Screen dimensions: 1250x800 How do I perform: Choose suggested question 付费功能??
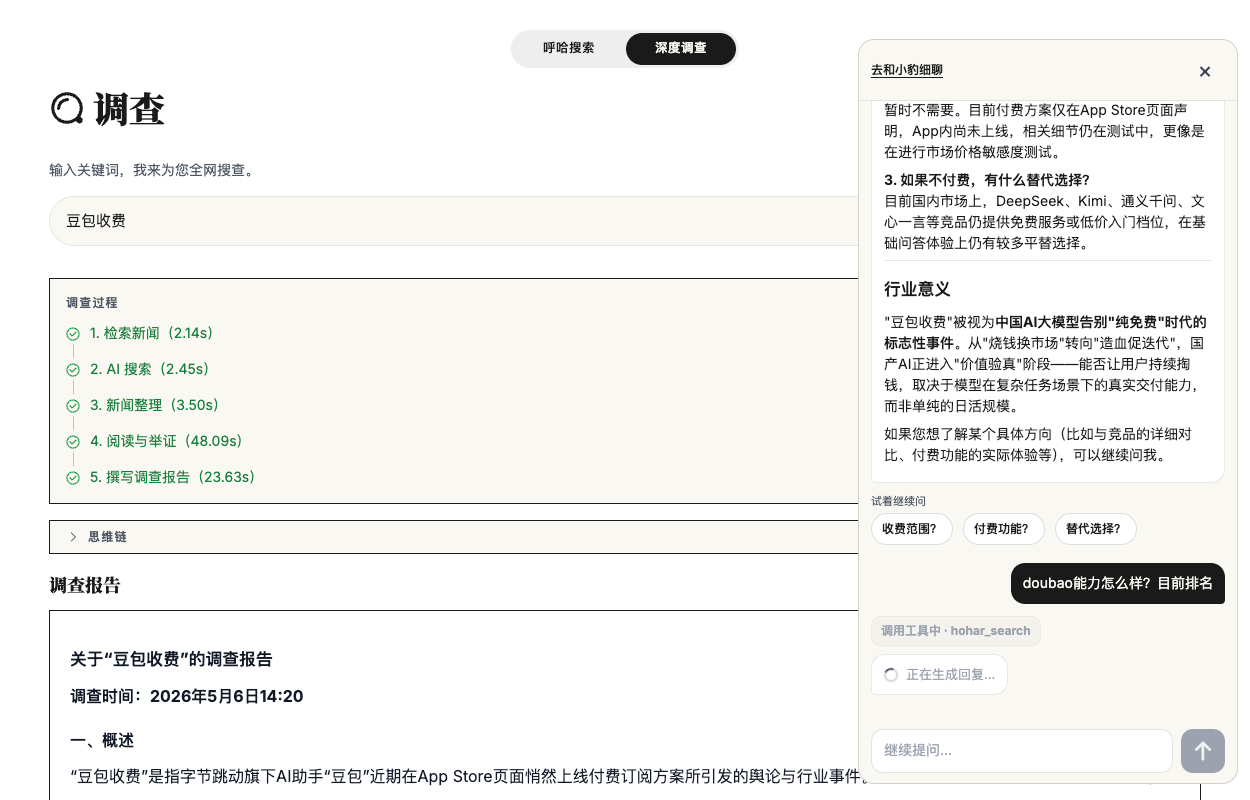coord(1004,529)
